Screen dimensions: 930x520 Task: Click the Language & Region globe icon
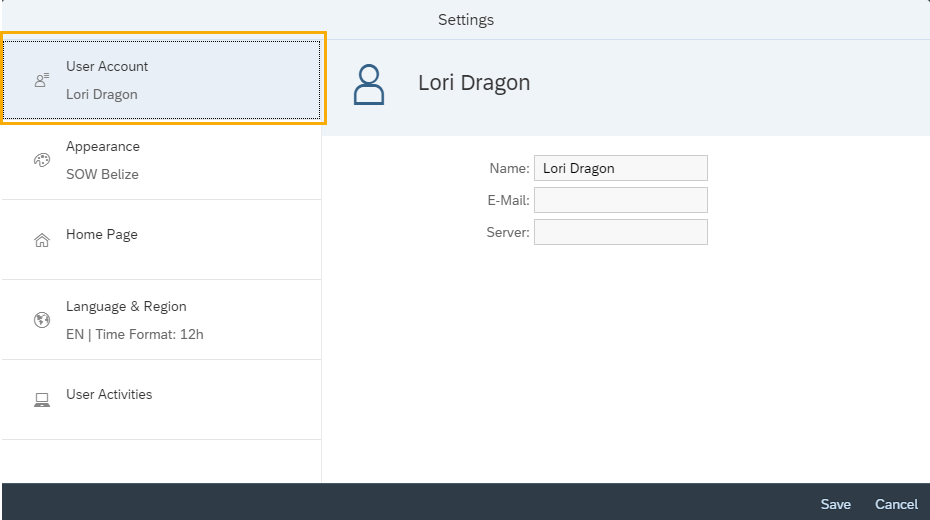point(42,320)
